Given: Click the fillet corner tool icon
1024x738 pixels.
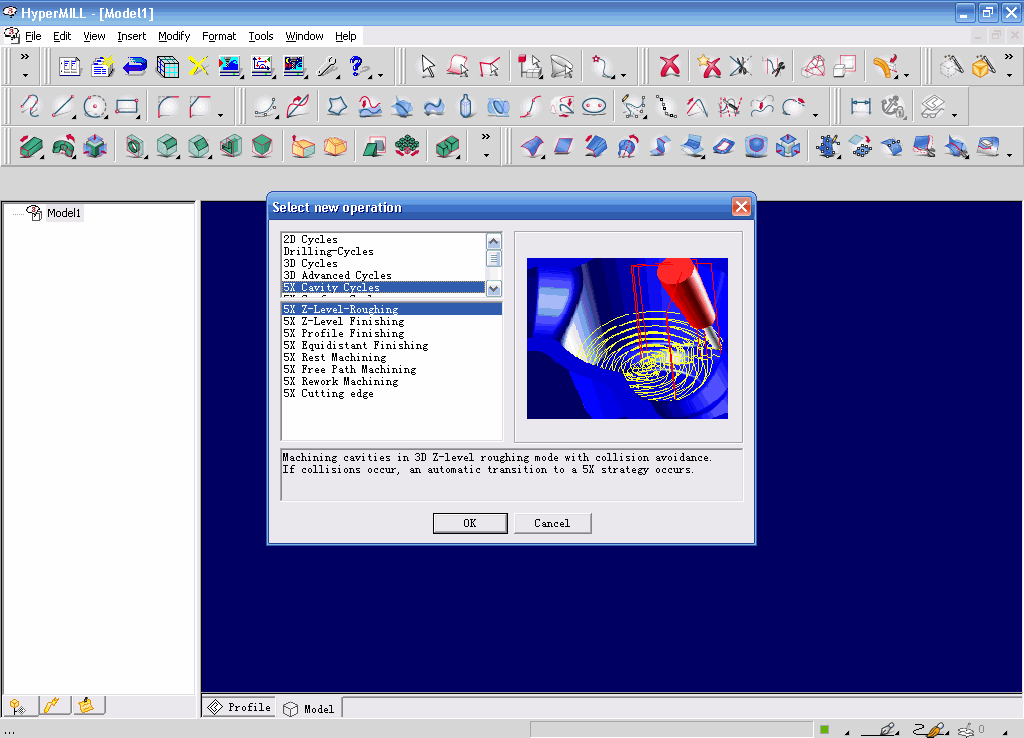Looking at the screenshot, I should [x=168, y=106].
